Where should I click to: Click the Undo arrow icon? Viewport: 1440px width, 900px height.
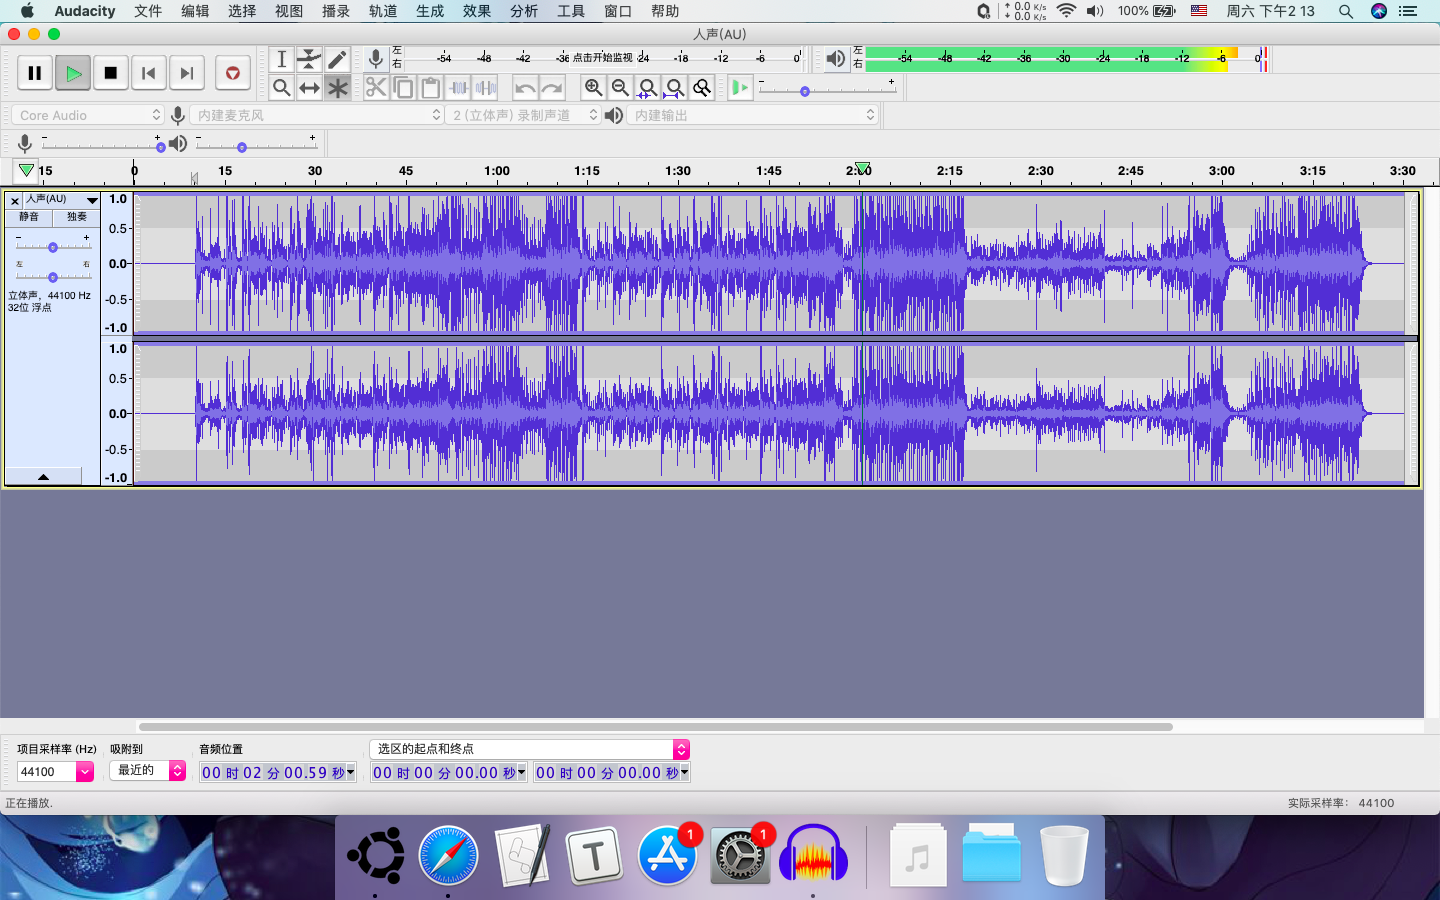tap(525, 88)
